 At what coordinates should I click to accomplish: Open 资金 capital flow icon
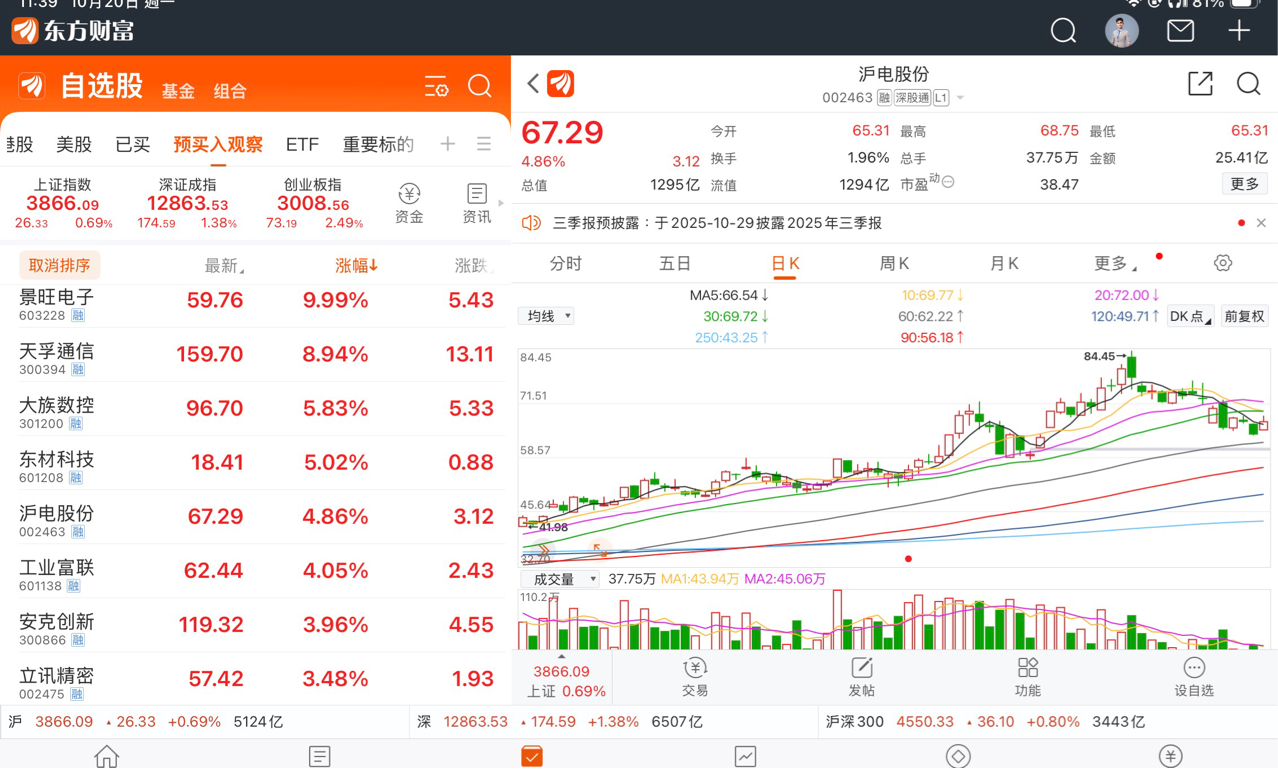click(409, 203)
